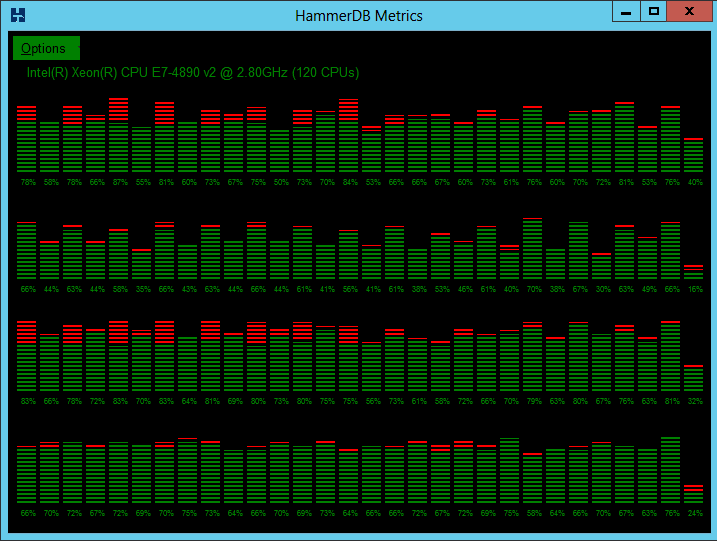
Task: Click the HammerDB logo icon in title bar
Action: [x=18, y=15]
